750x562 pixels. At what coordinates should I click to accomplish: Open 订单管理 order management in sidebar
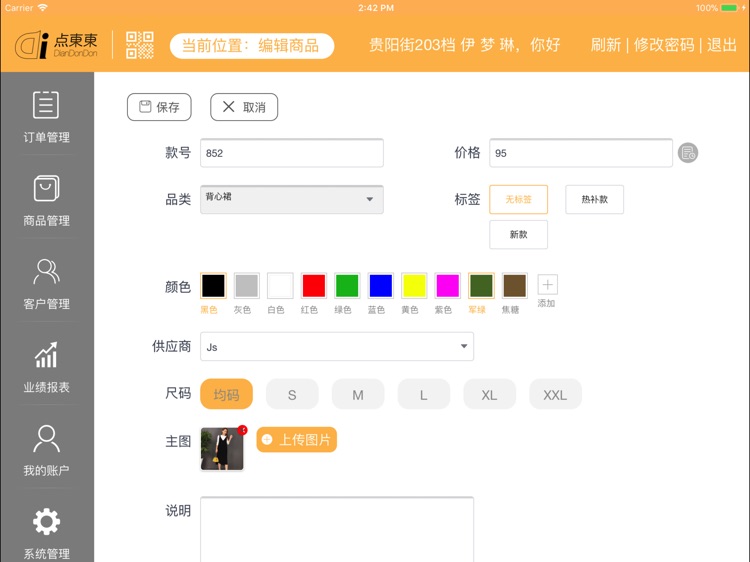click(46, 117)
